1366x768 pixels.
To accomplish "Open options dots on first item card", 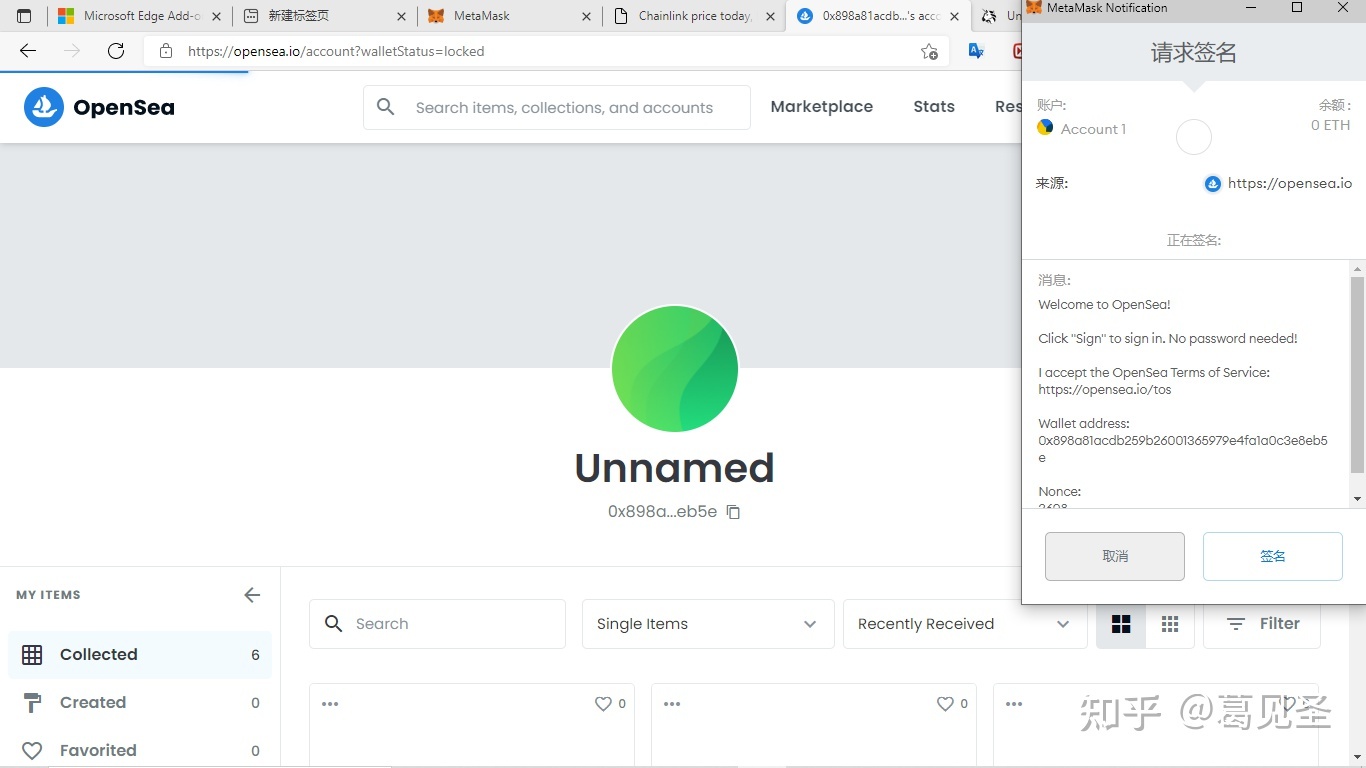I will [x=330, y=704].
